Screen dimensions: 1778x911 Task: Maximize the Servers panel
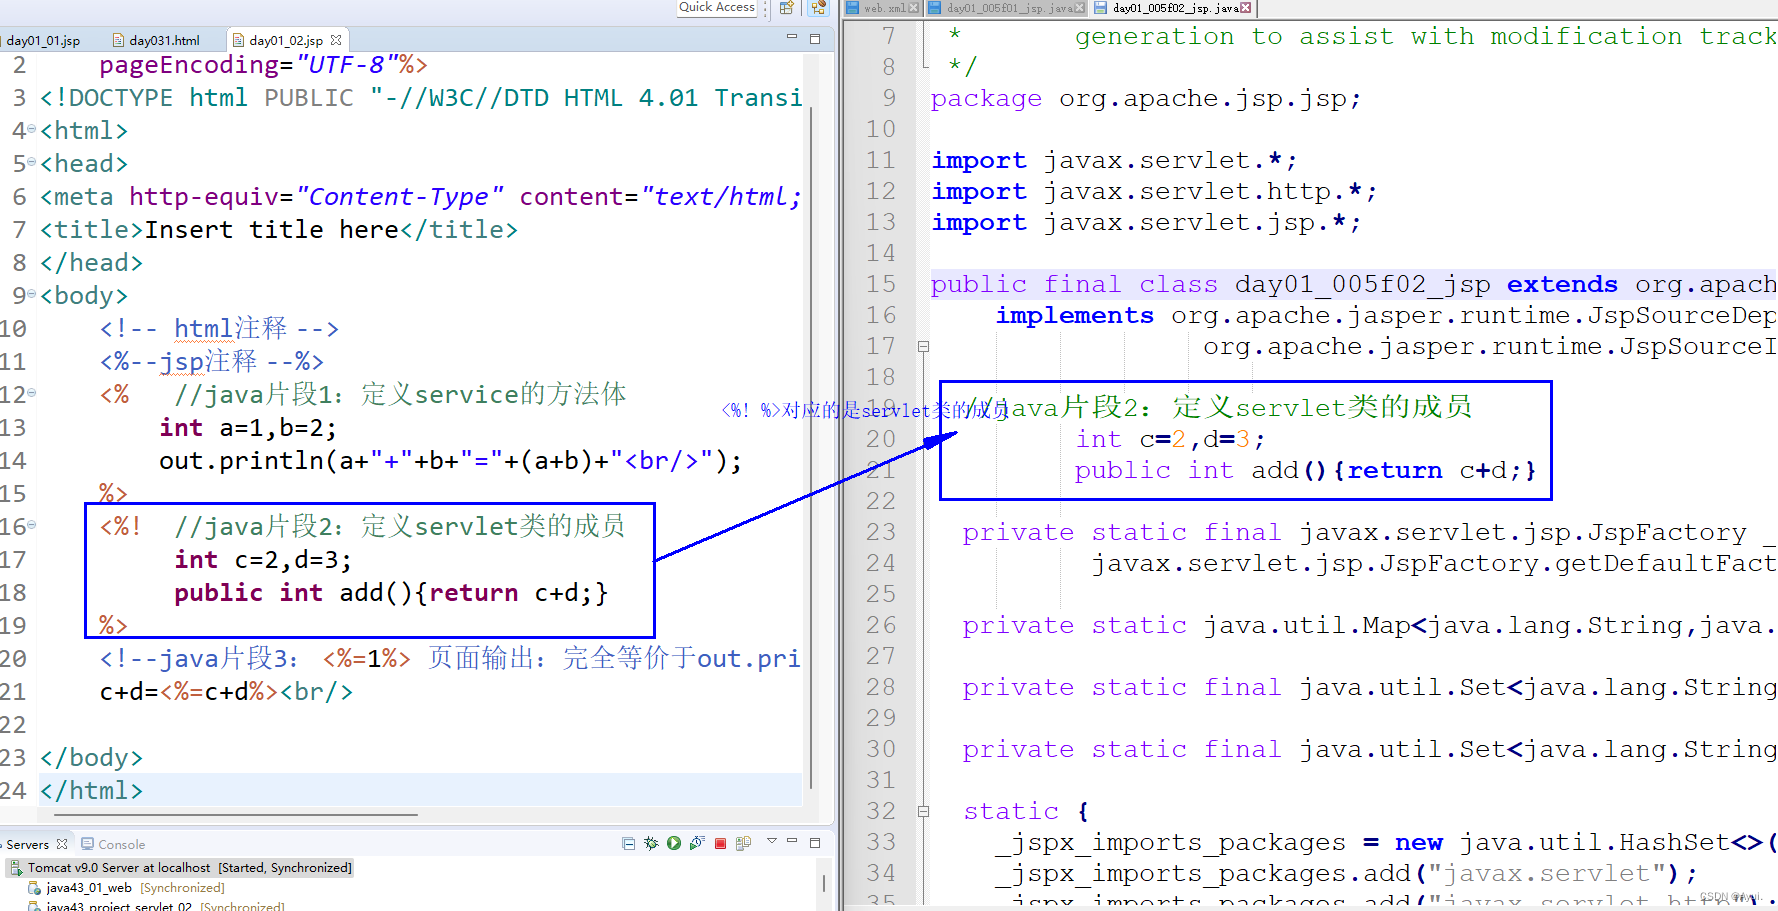click(815, 842)
